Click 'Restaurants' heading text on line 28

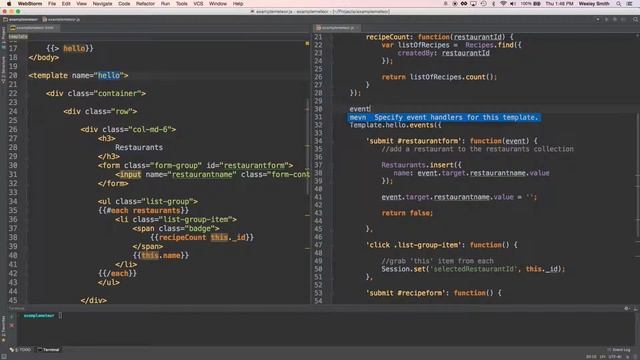coord(139,147)
